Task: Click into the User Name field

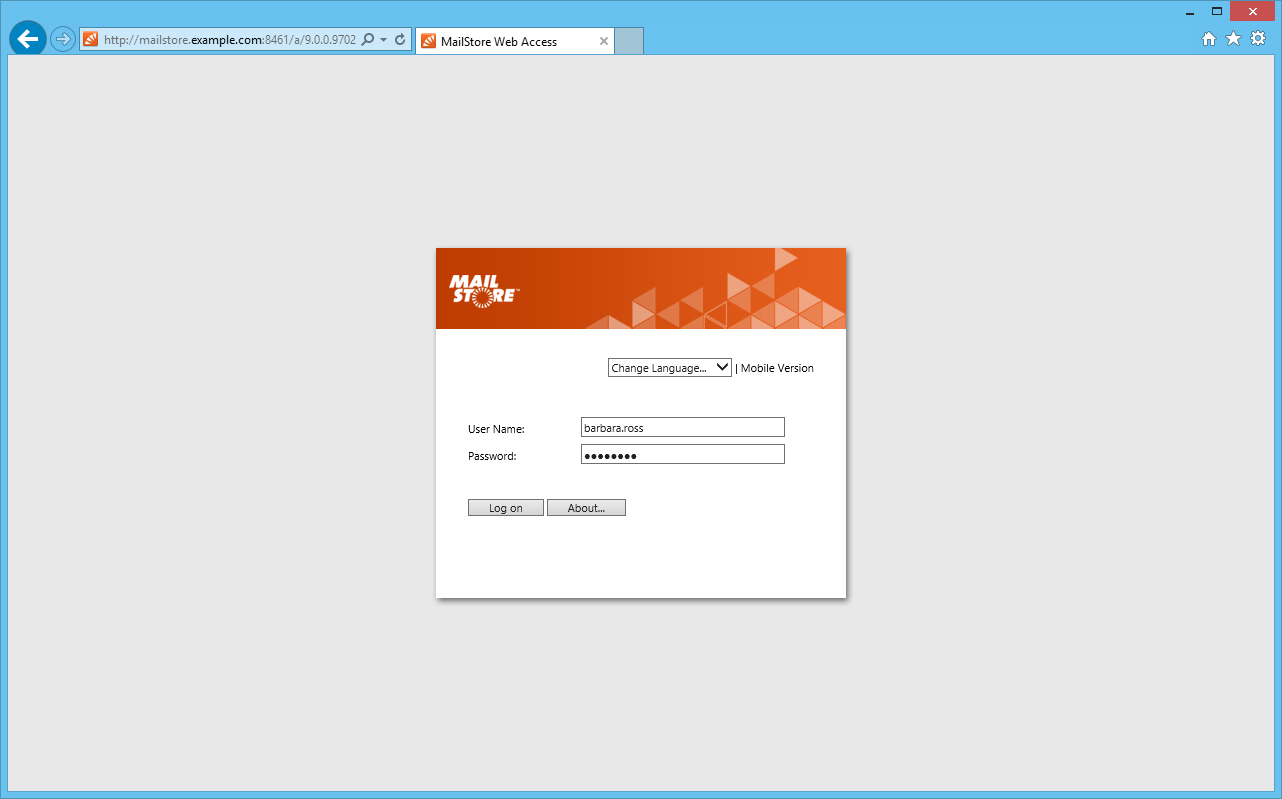Action: (x=682, y=428)
